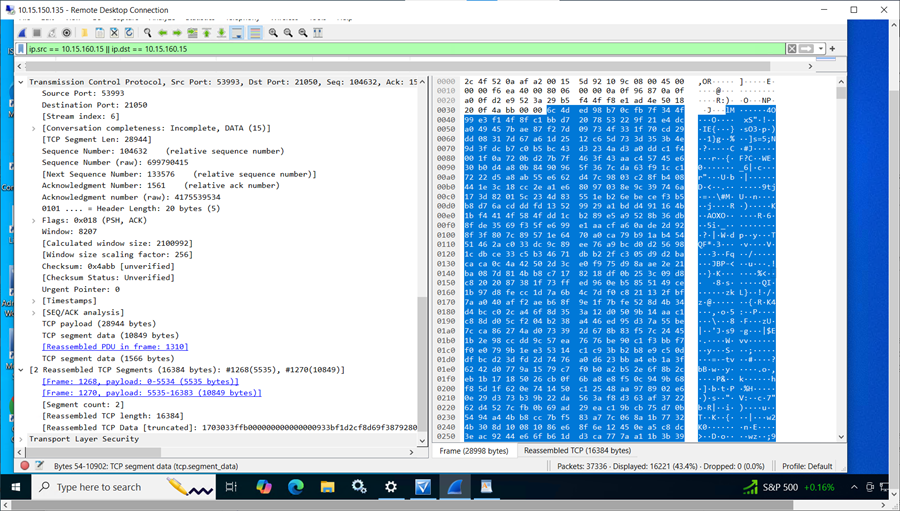
Task: Reset text to normal size
Action: pyautogui.click(x=303, y=33)
